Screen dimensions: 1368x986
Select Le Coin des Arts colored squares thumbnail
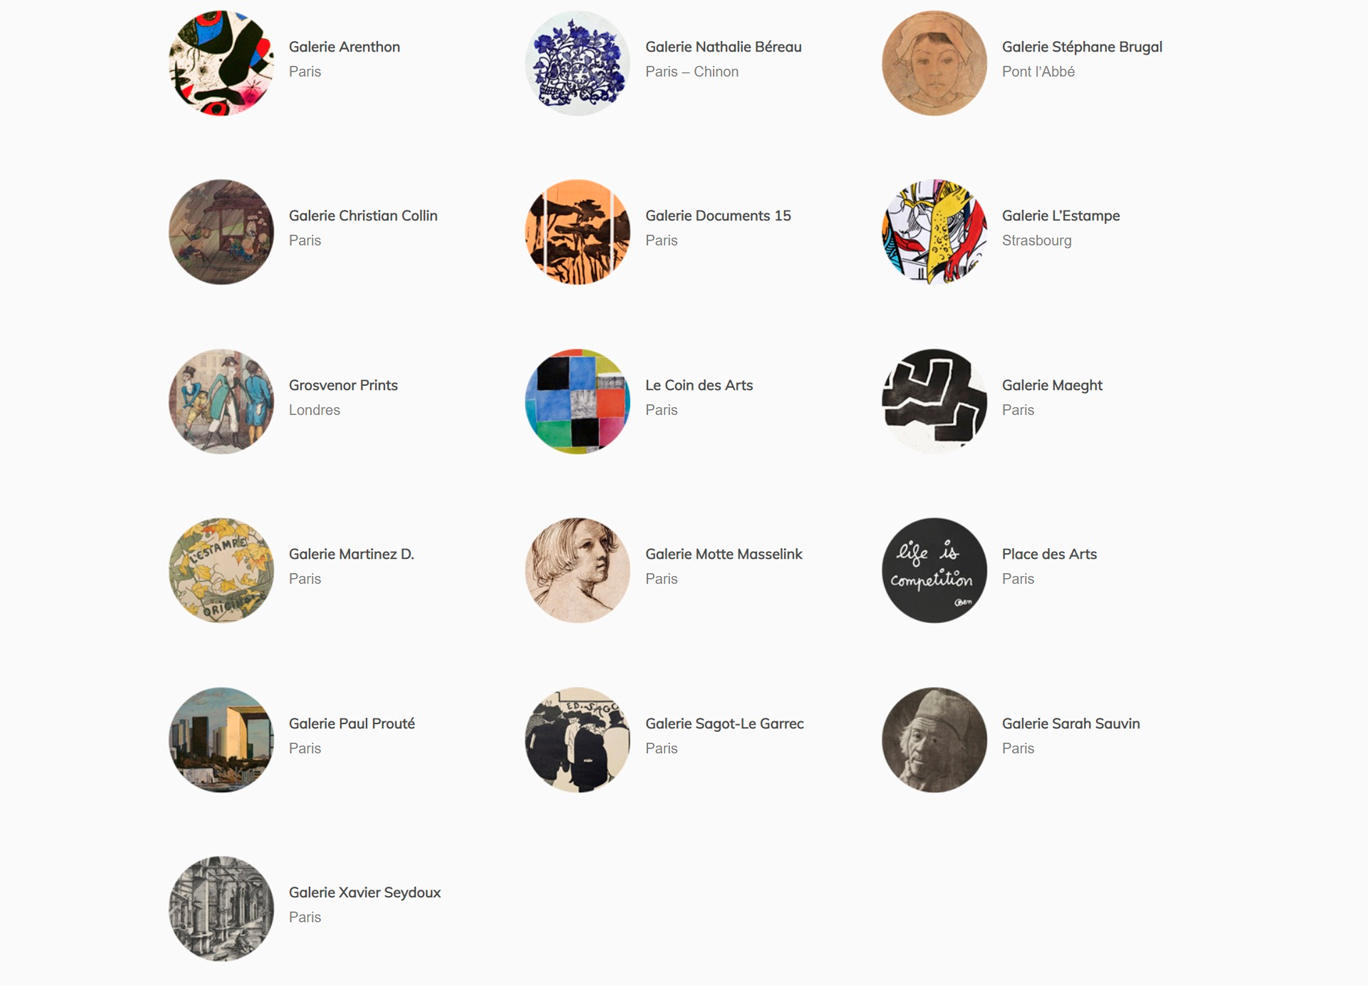[578, 401]
